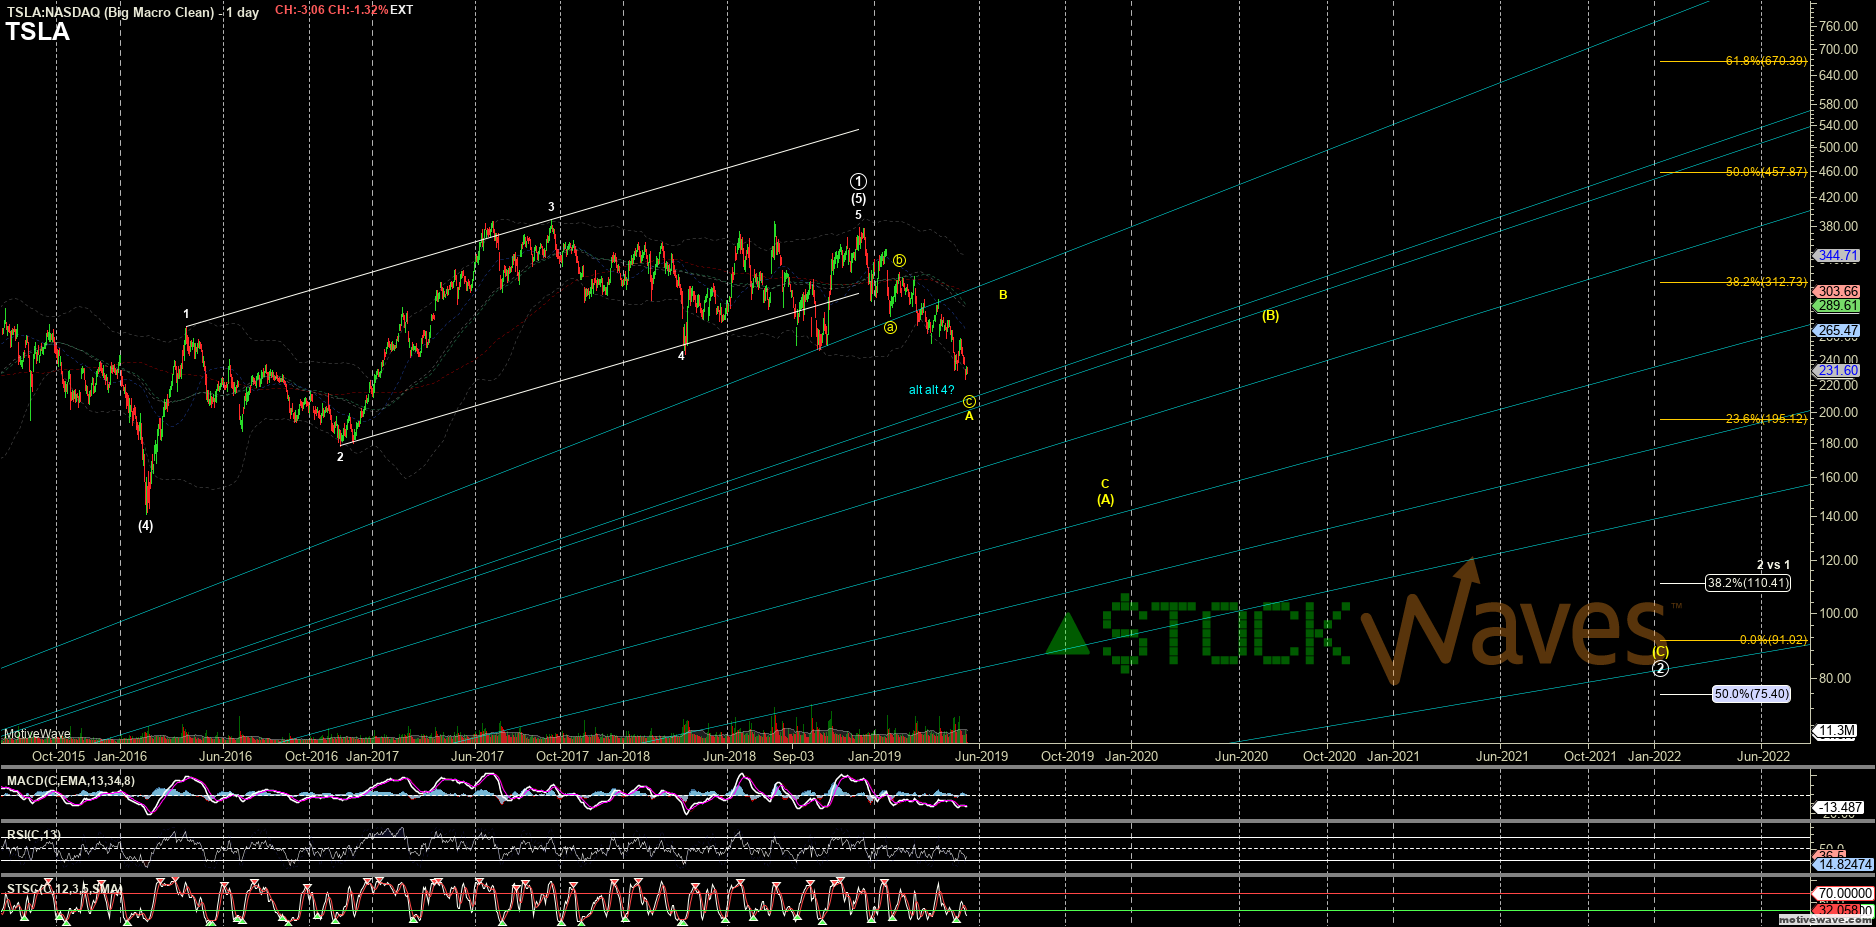The height and width of the screenshot is (927, 1876).
Task: Select the 38.2%(110.41) retracement label box
Action: [1747, 583]
